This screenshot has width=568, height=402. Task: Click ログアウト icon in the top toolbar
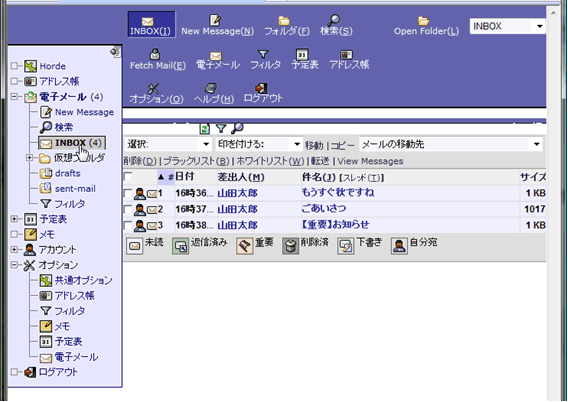coord(263,93)
